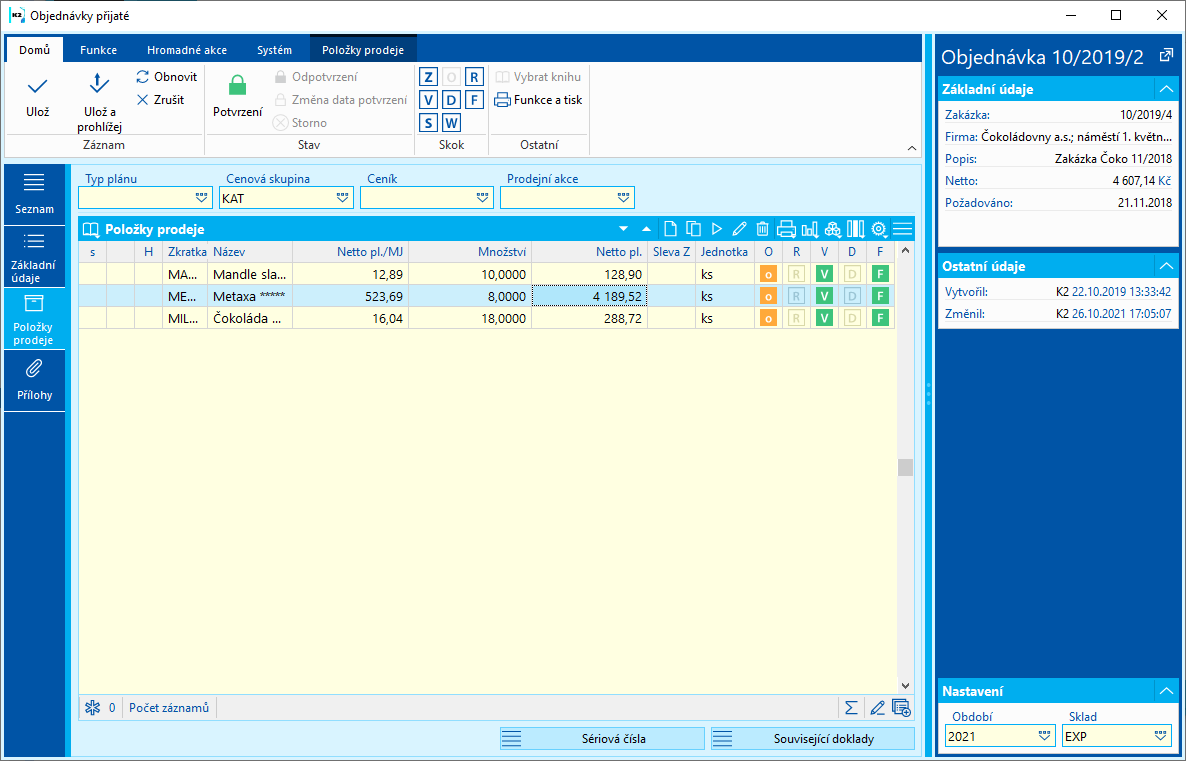1186x761 pixels.
Task: Click the pencil edit icon in Položky prodeje header
Action: pos(739,229)
